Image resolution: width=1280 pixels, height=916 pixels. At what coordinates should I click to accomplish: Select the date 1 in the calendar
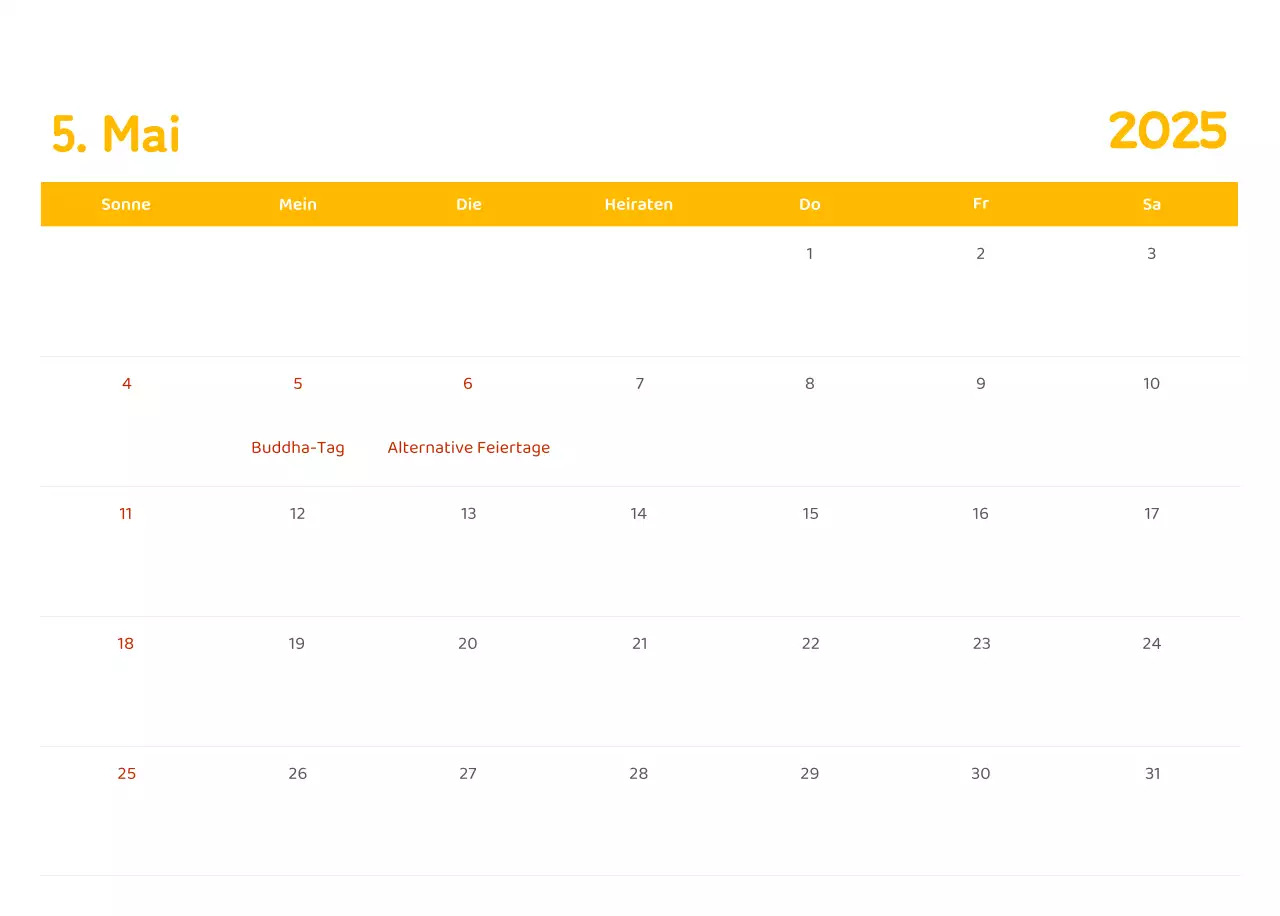pyautogui.click(x=809, y=253)
